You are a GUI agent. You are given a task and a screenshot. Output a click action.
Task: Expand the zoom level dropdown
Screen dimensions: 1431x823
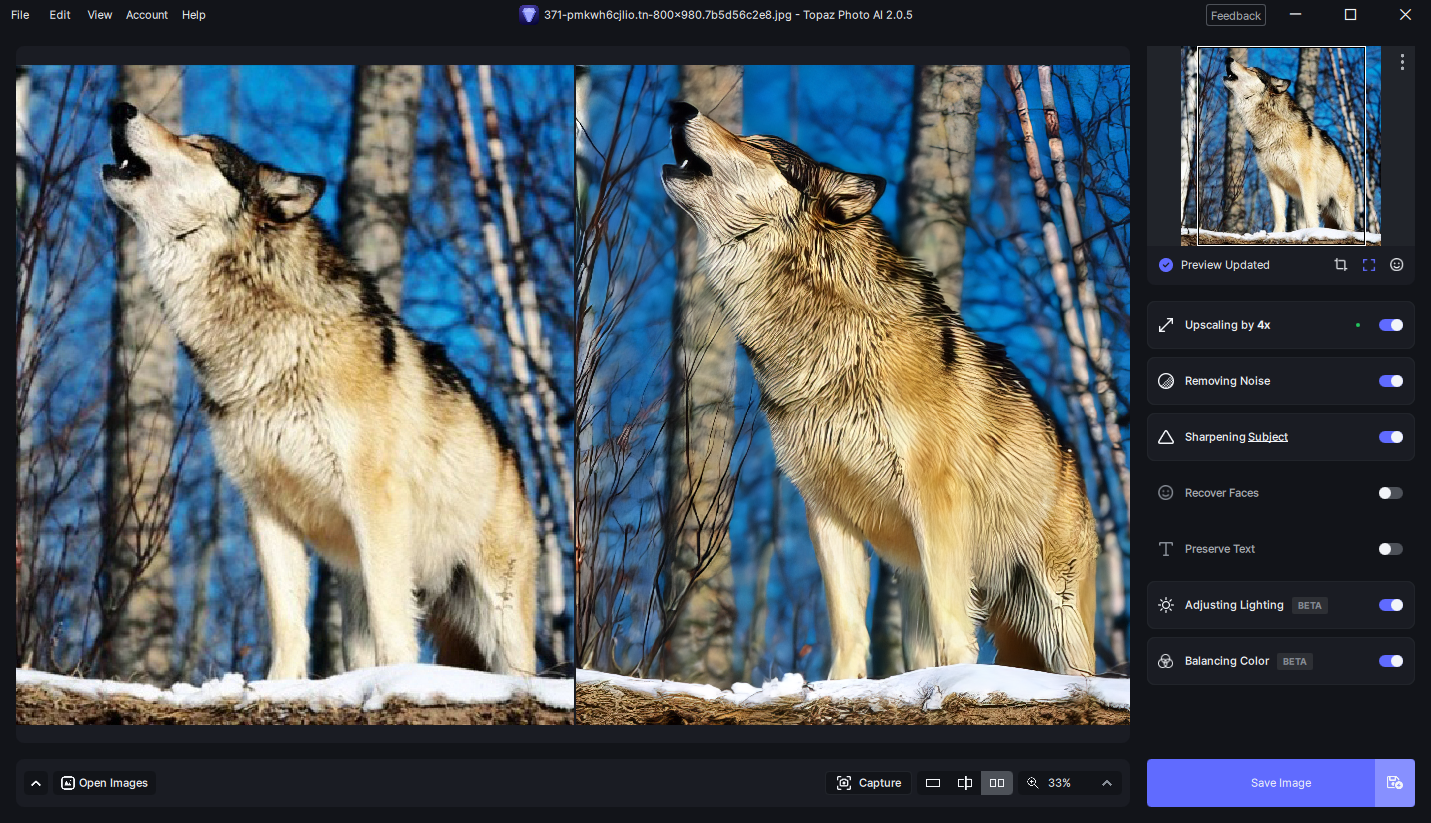1106,783
